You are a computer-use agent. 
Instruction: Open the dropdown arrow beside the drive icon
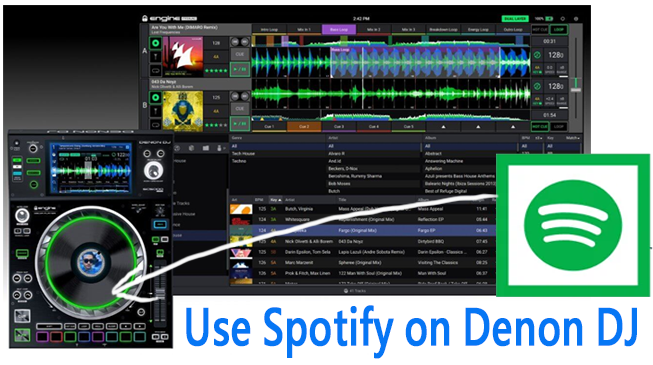[224, 148]
